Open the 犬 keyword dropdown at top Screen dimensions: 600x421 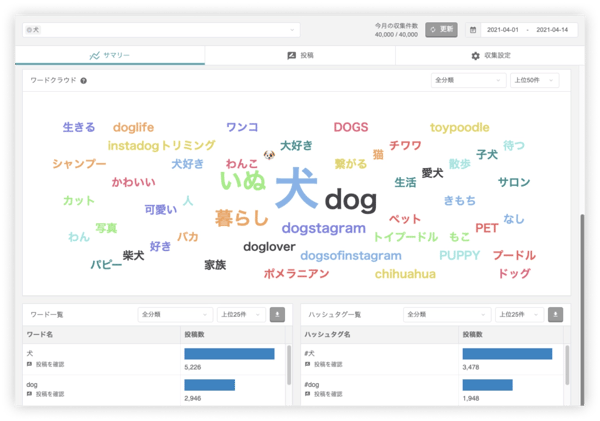point(161,30)
